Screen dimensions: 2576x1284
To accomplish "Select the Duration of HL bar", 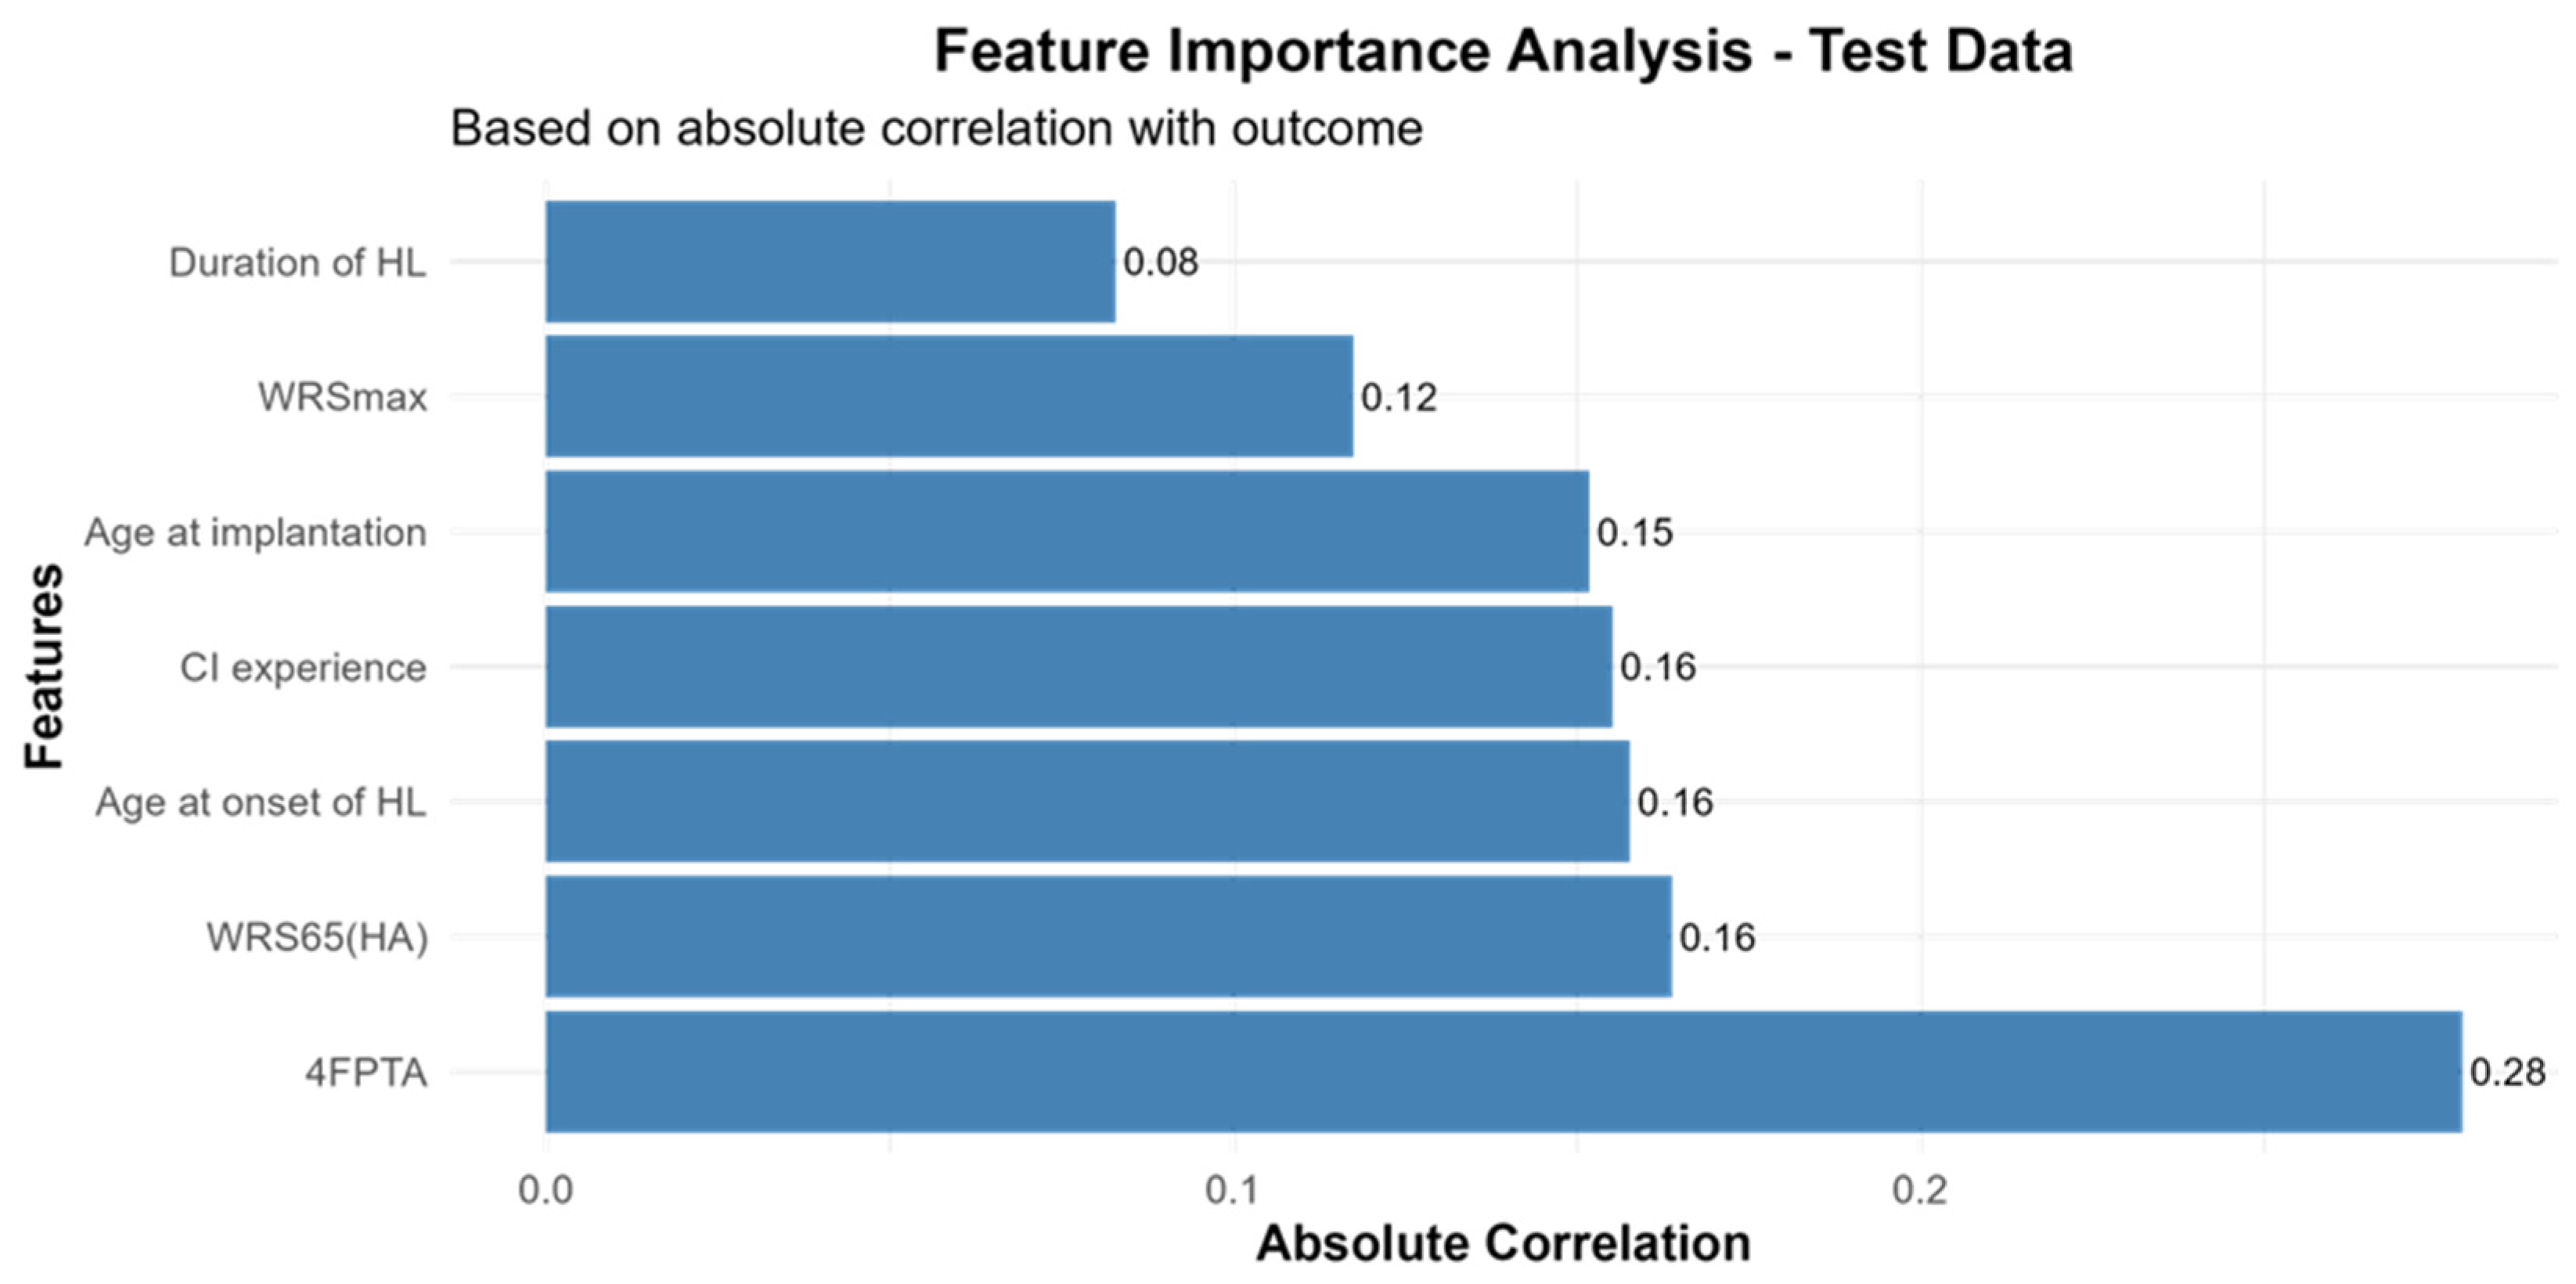I will click(830, 262).
